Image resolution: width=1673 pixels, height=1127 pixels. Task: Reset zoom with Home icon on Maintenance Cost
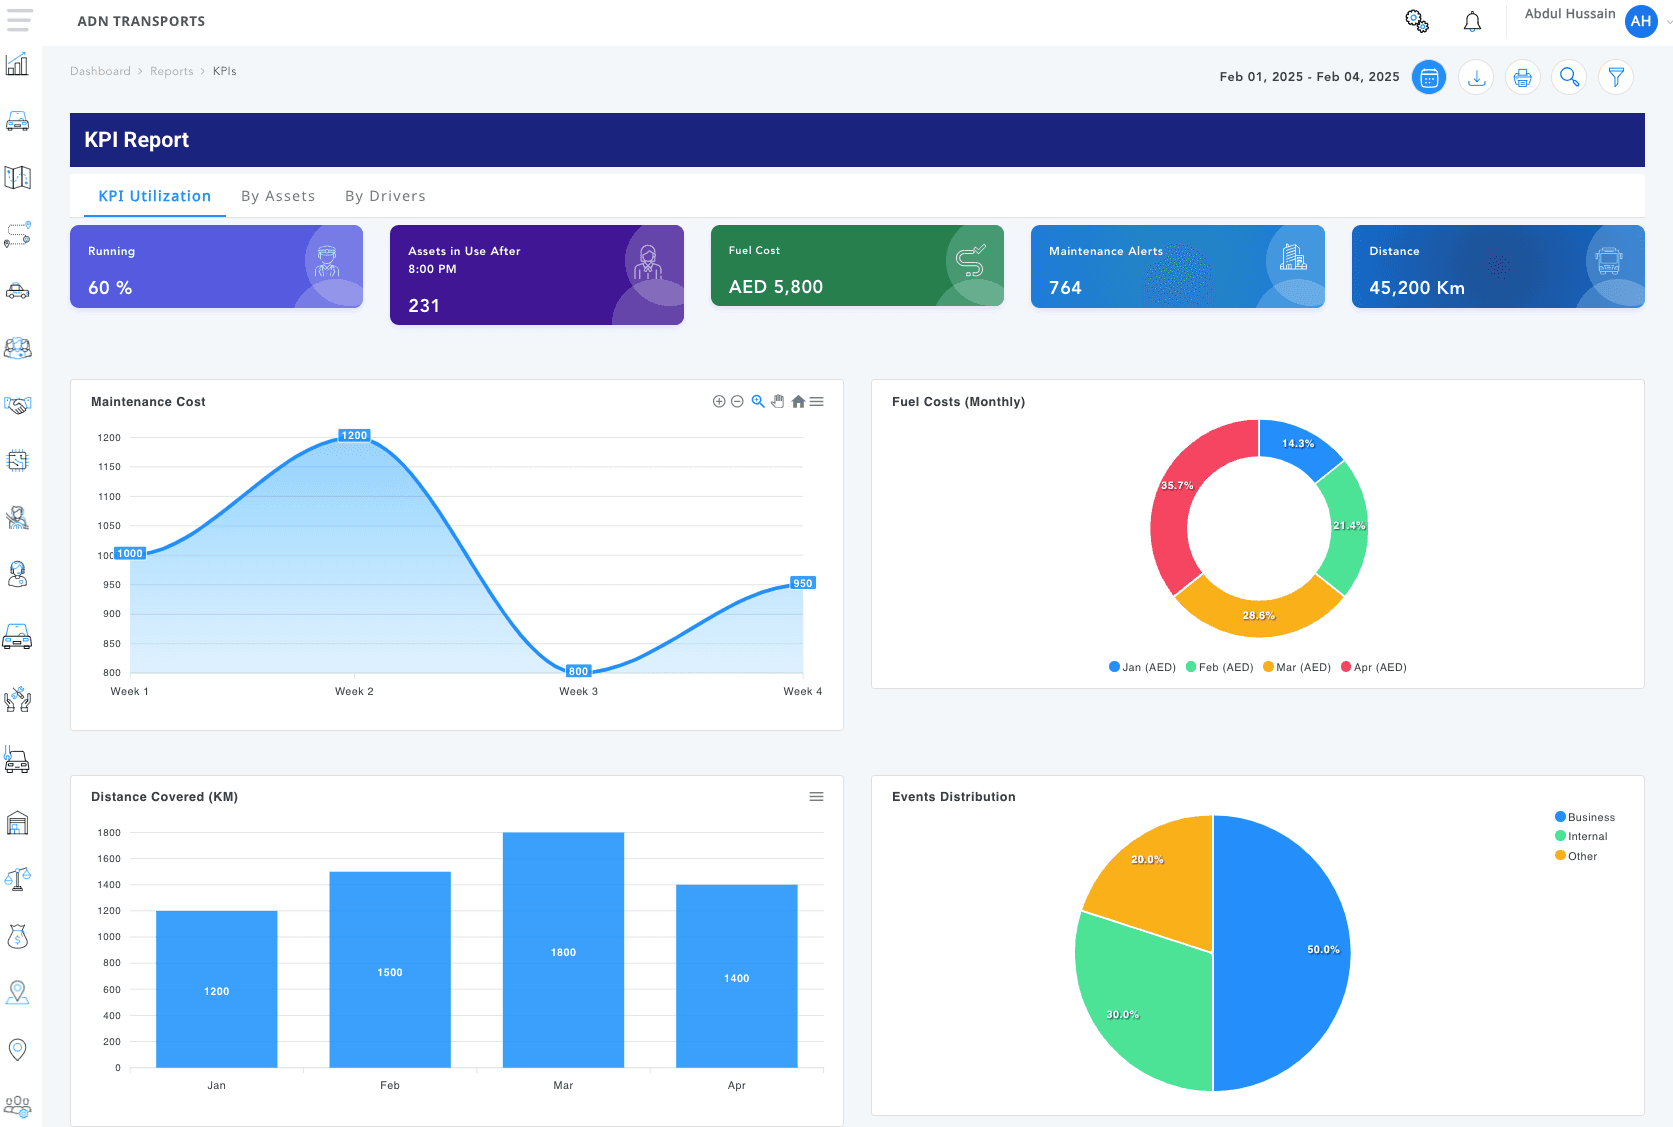798,401
